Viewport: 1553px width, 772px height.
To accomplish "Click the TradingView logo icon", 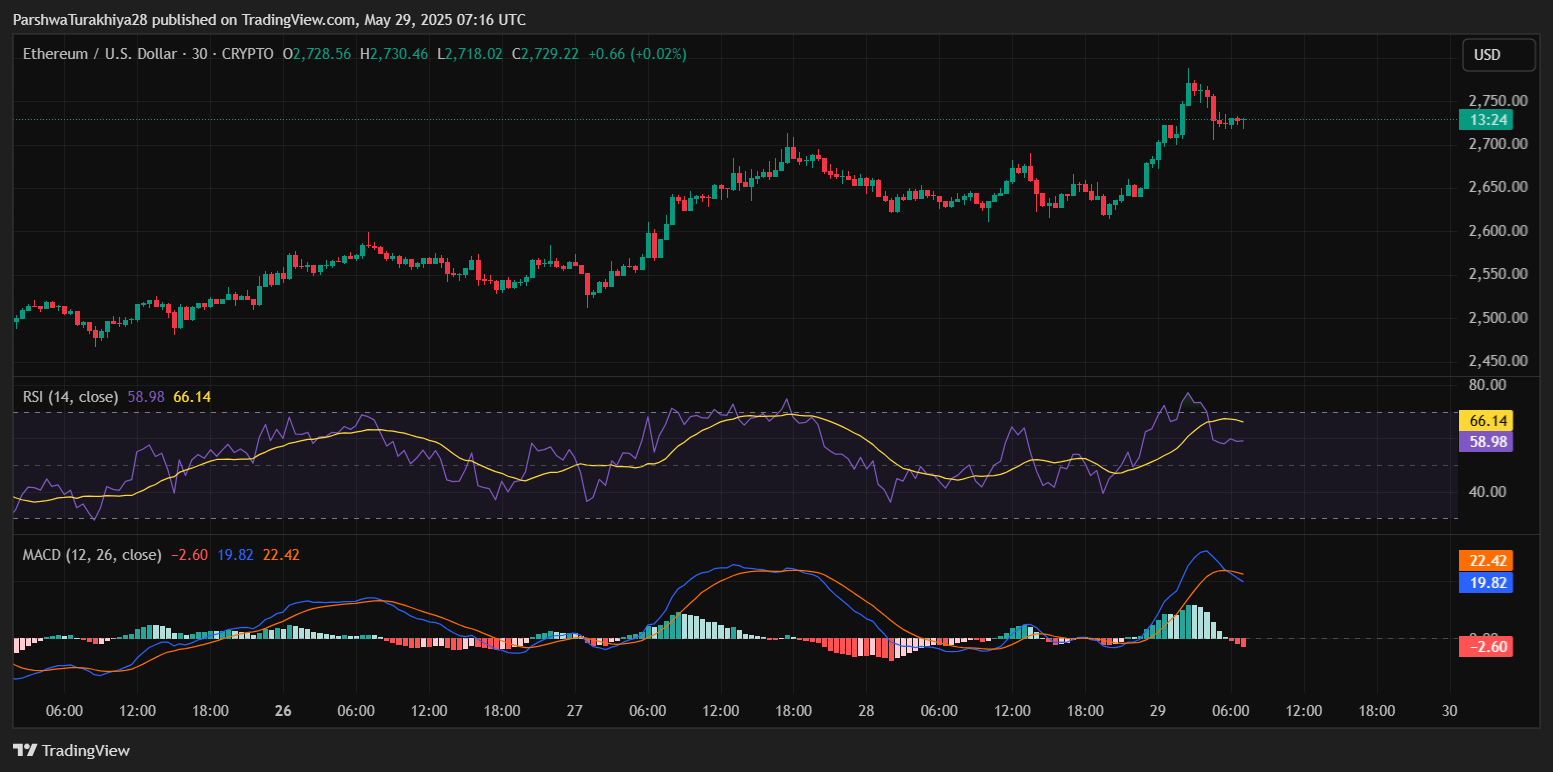I will coord(25,750).
